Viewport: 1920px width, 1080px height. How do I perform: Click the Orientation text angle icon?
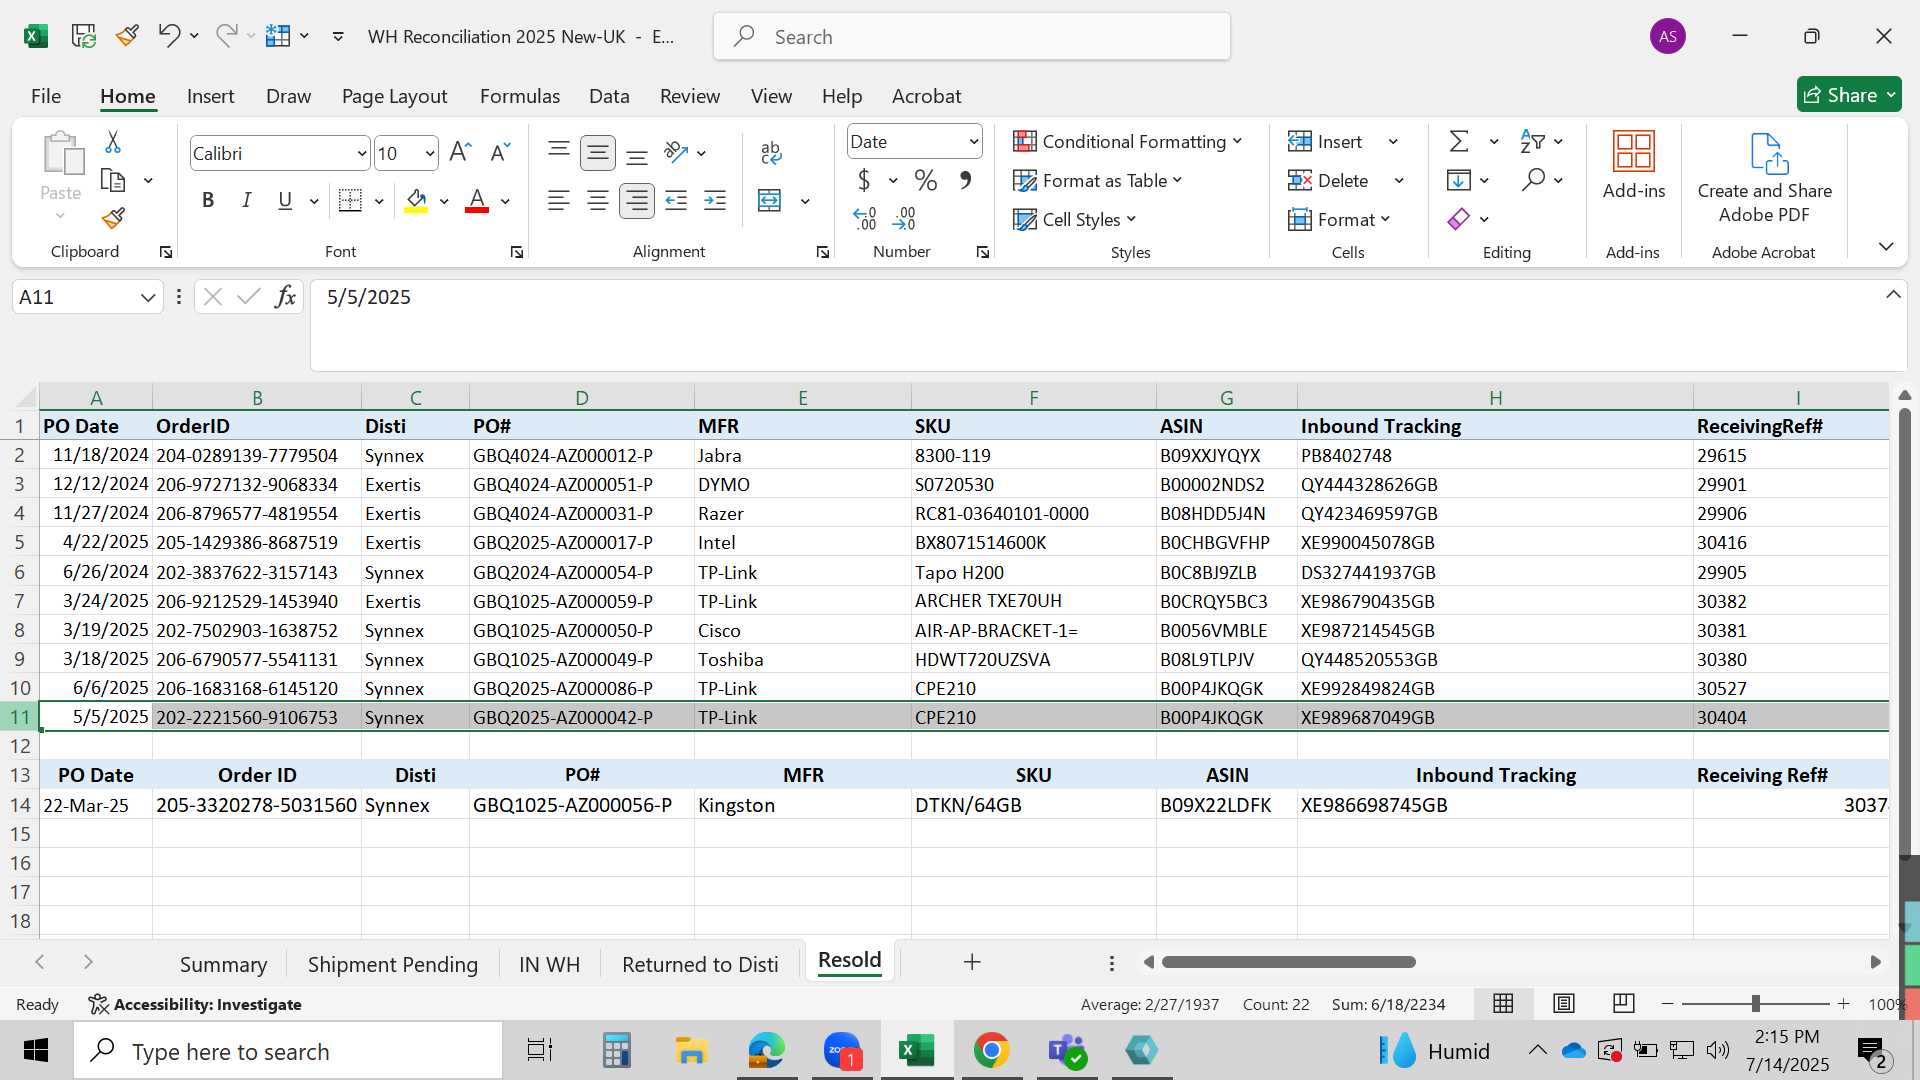677,152
